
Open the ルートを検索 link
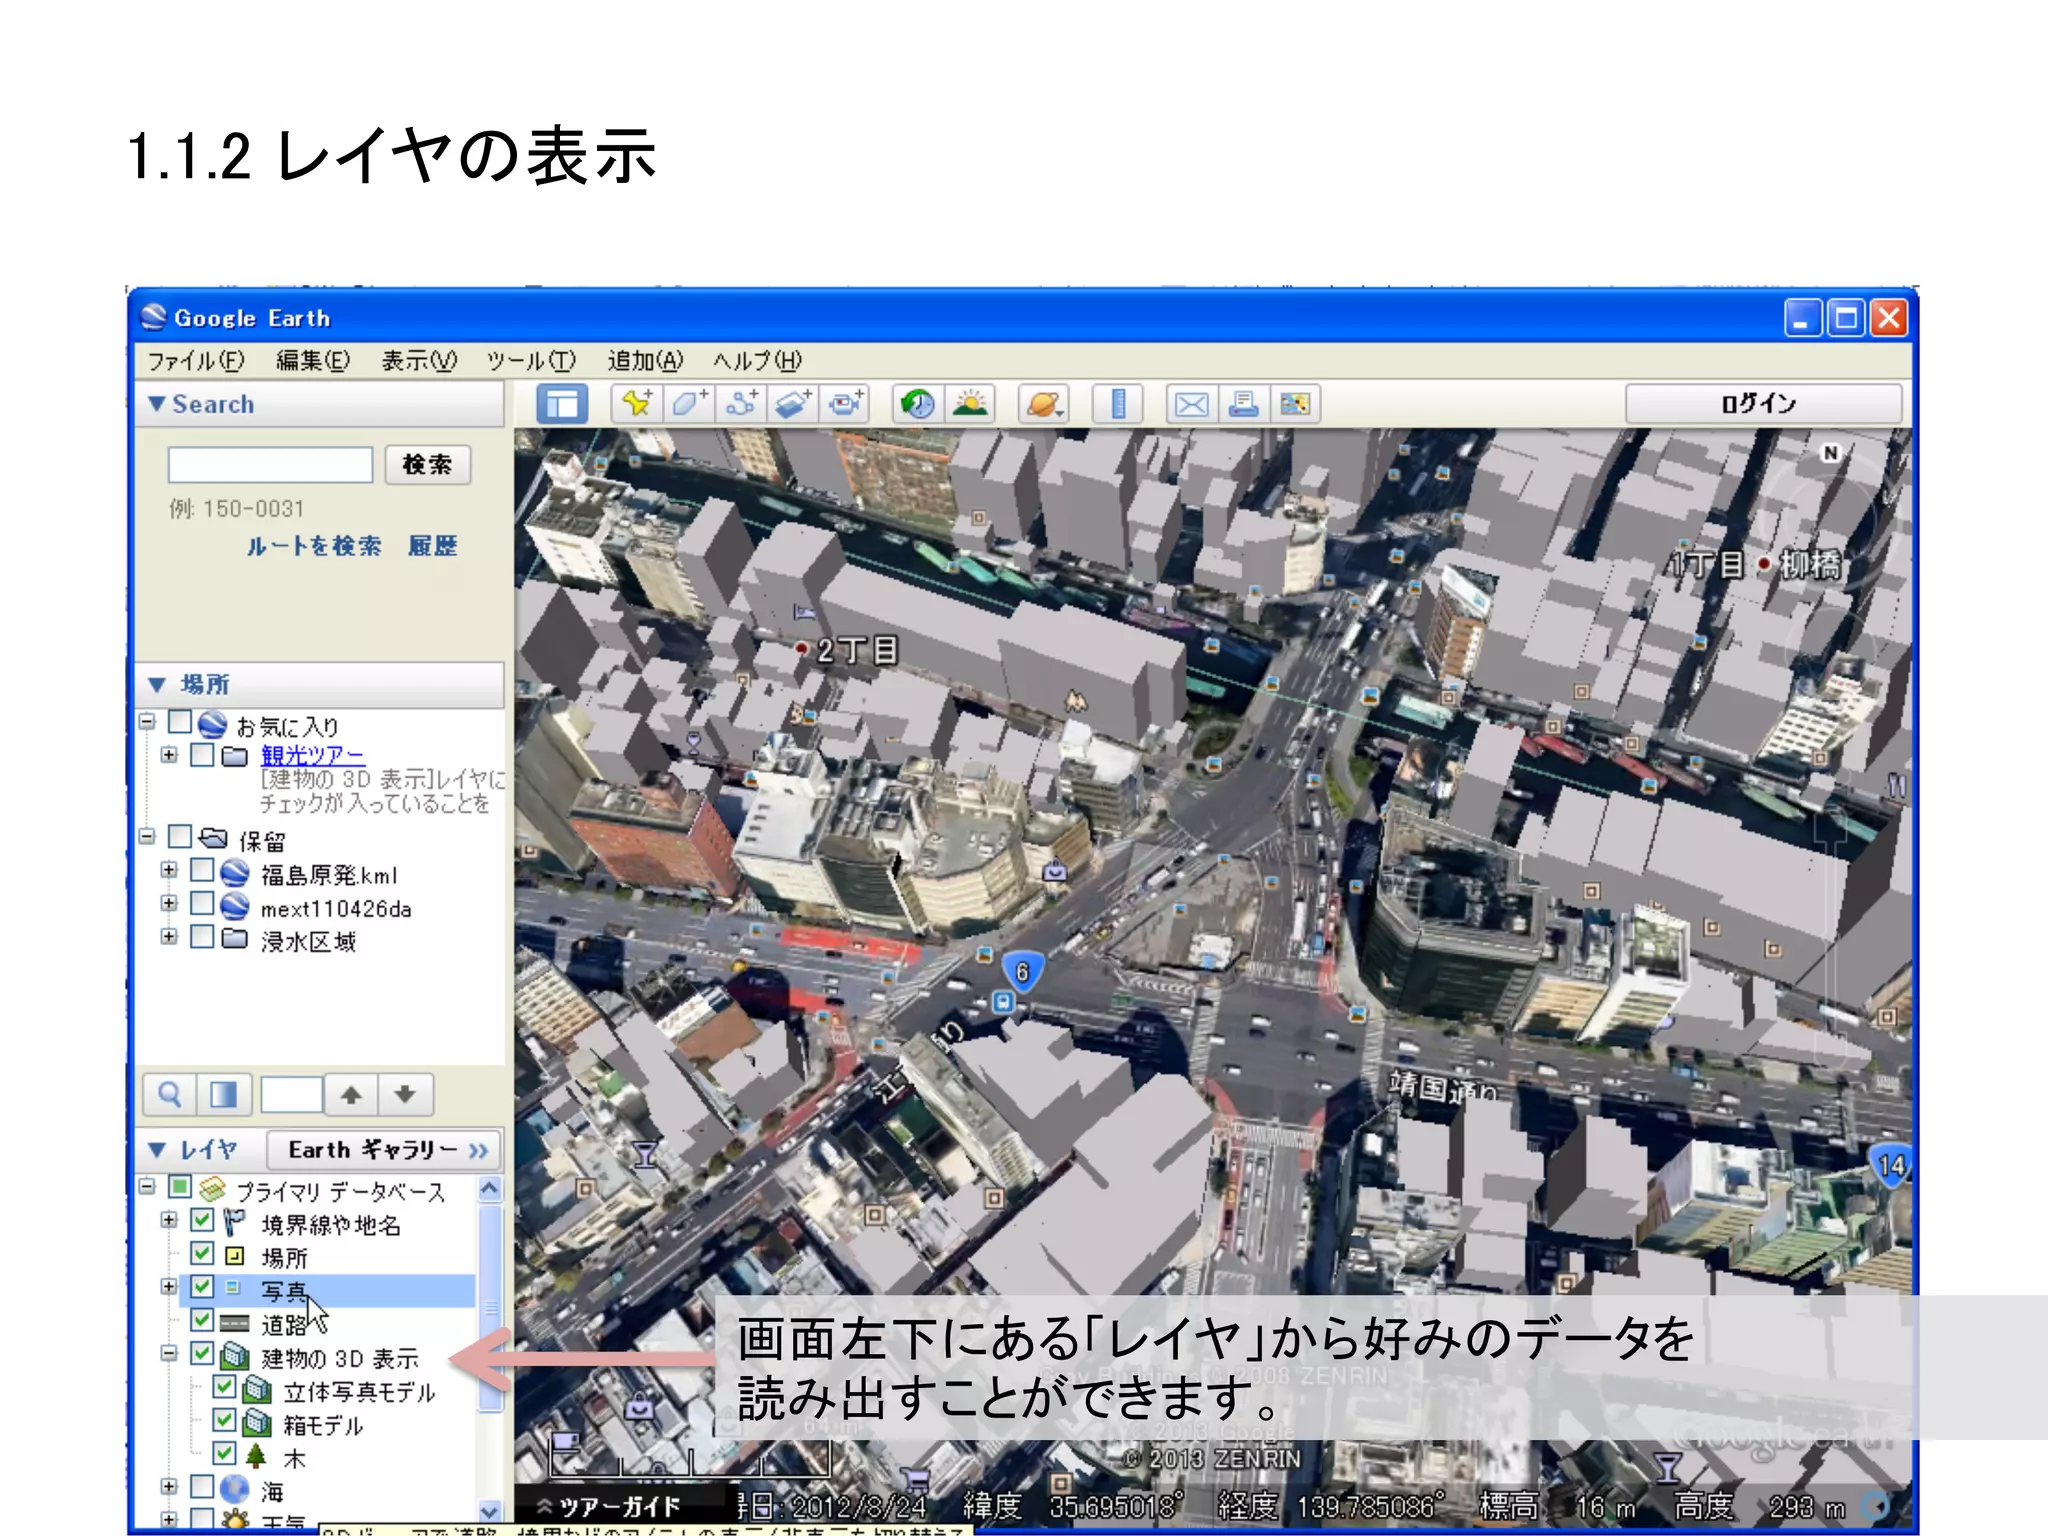[314, 546]
